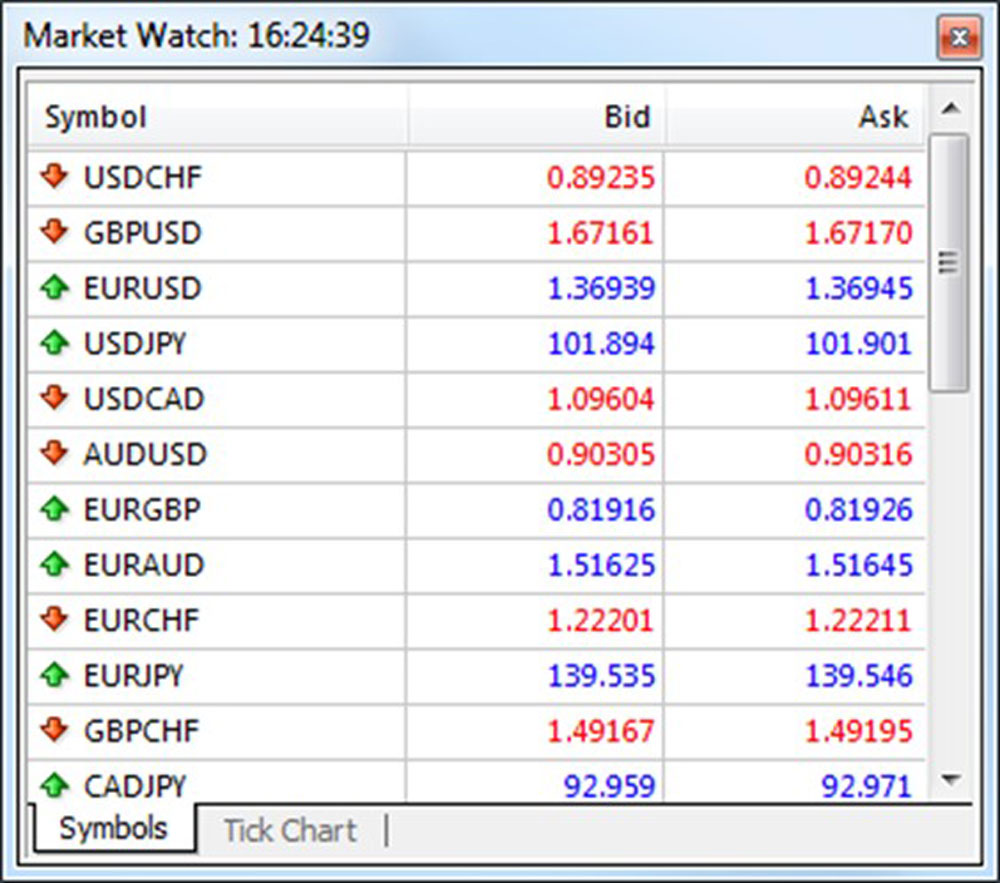Select the USDJPY symbol name
The height and width of the screenshot is (883, 1000).
point(135,344)
